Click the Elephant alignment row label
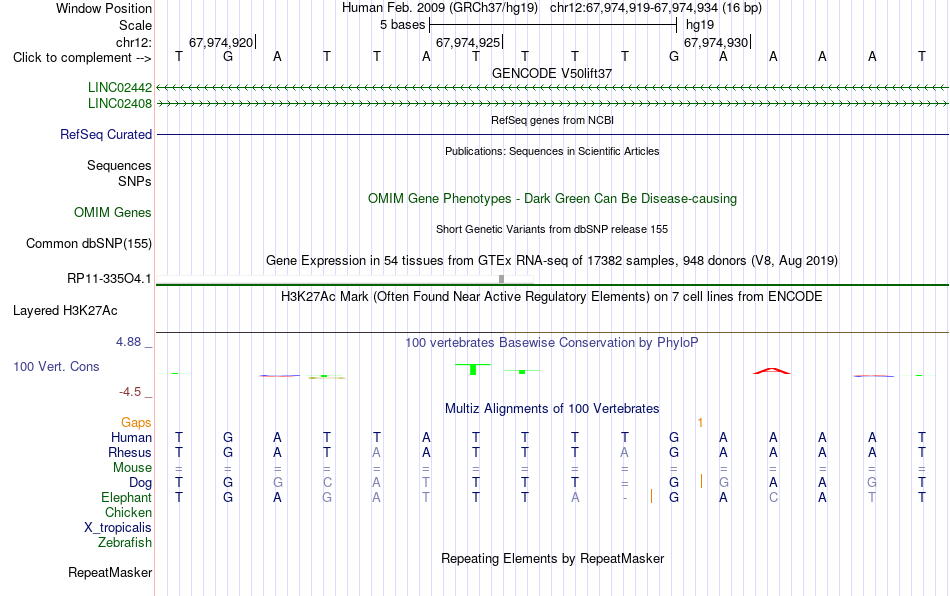This screenshot has width=950, height=596. pos(126,497)
